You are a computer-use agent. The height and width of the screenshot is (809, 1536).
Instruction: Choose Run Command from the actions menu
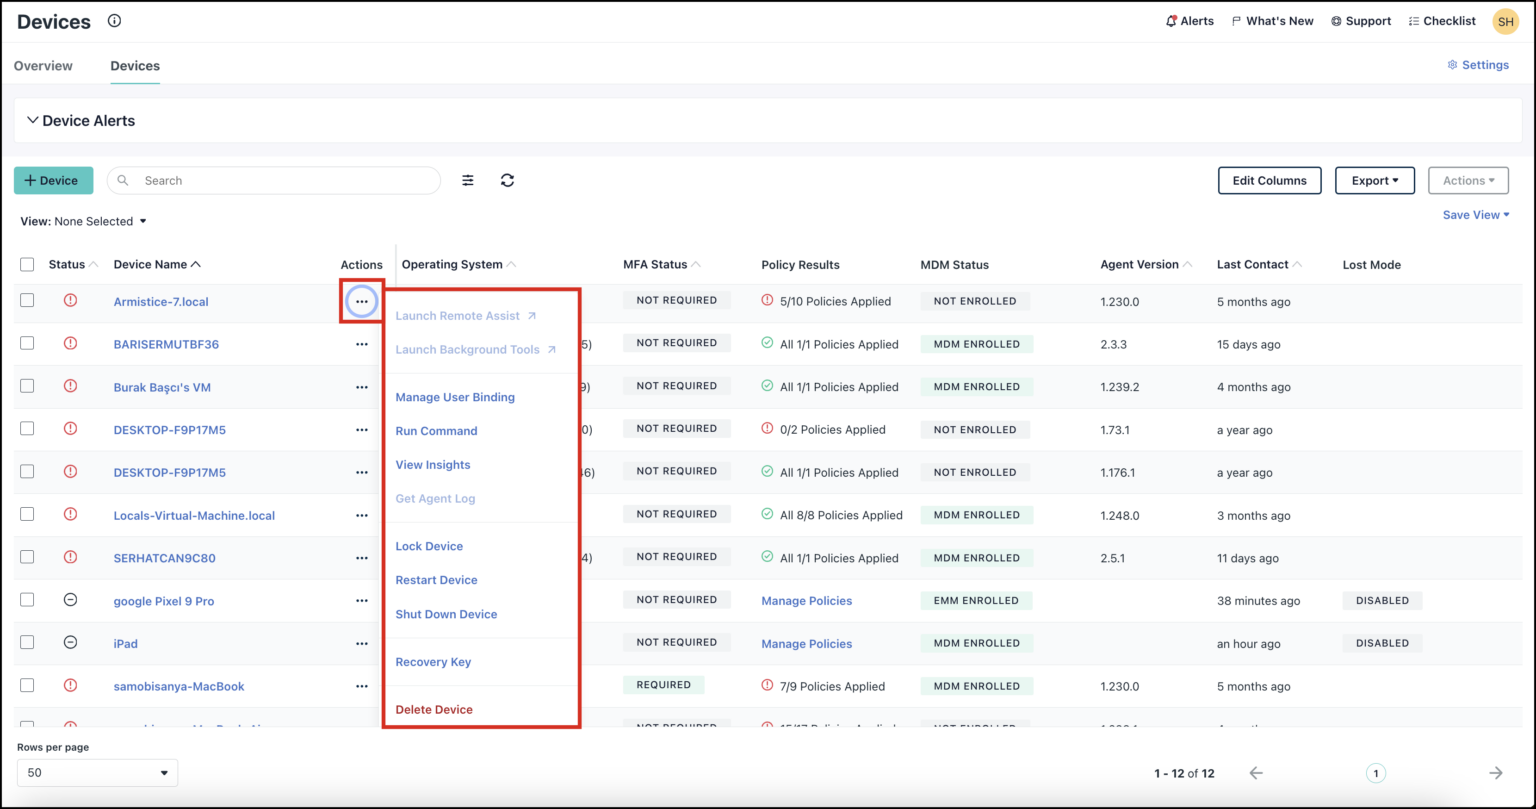click(x=436, y=430)
